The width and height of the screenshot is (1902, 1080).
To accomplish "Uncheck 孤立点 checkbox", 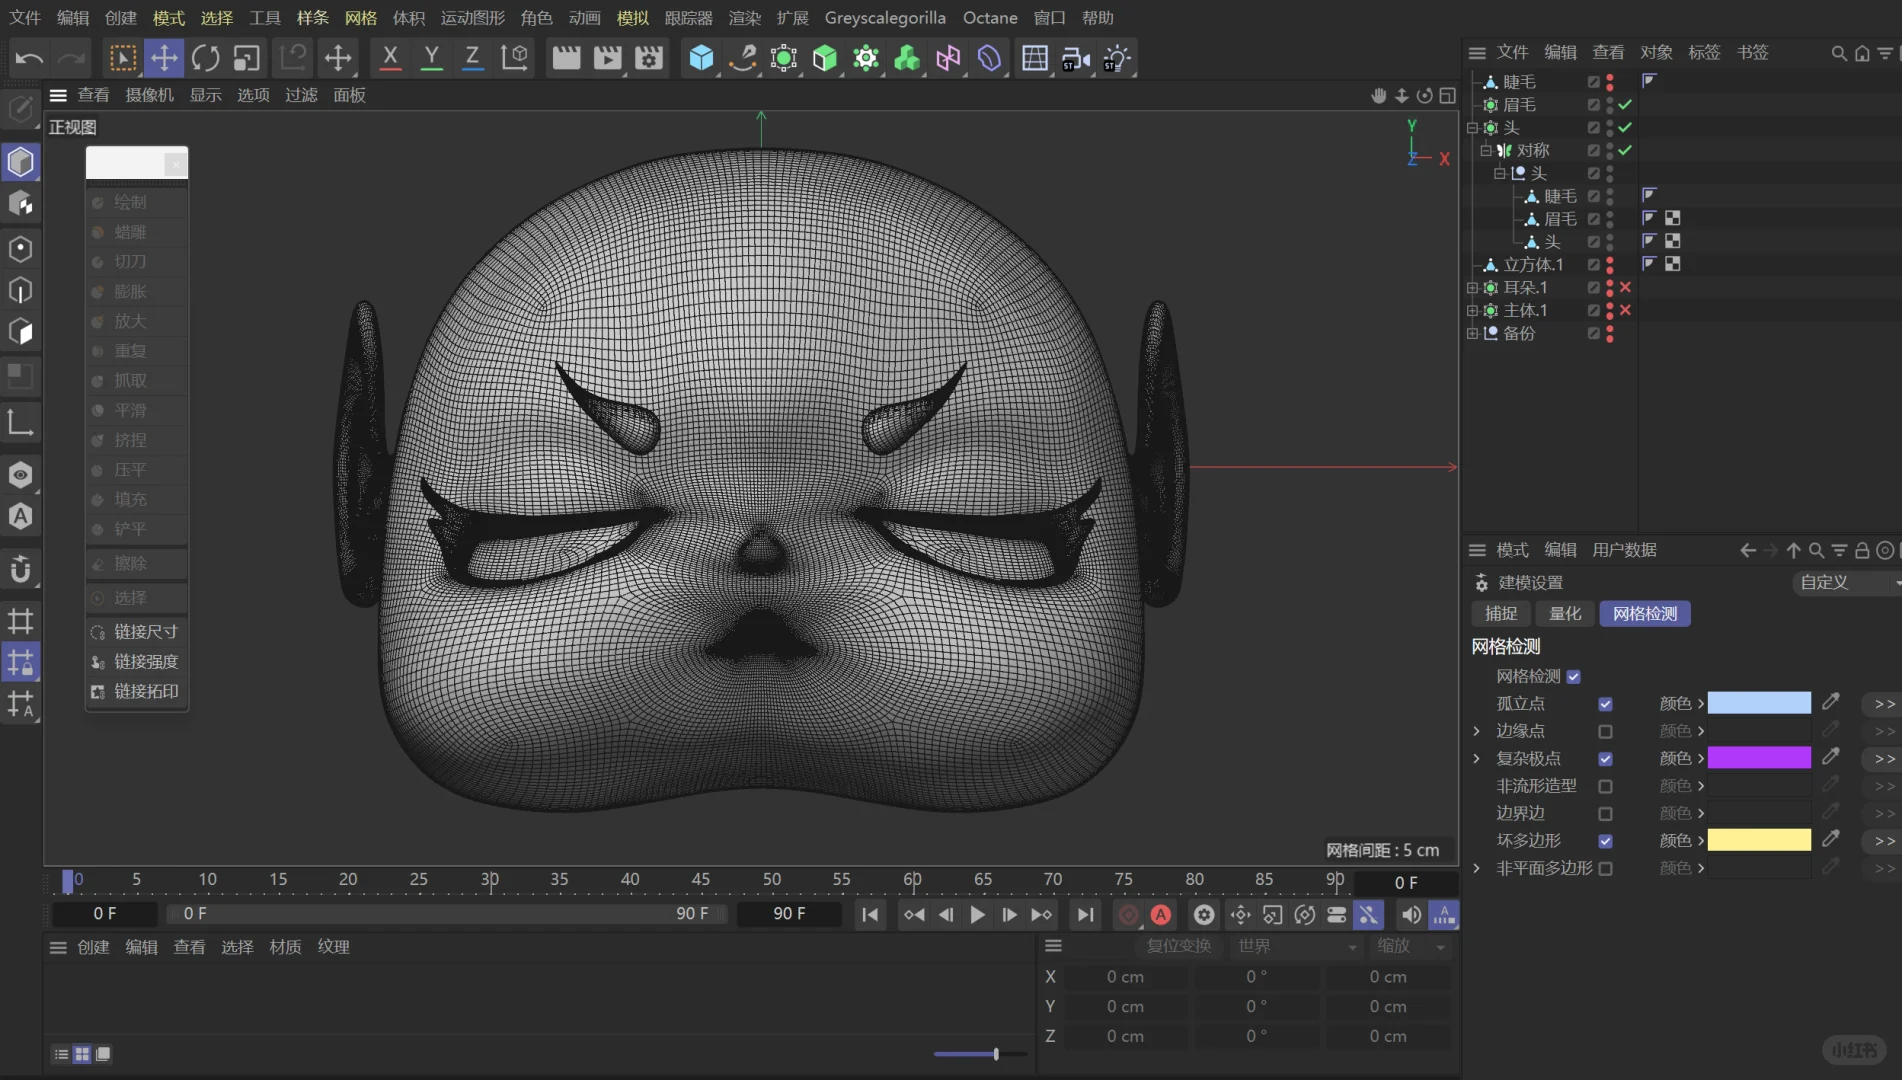I will tap(1605, 704).
